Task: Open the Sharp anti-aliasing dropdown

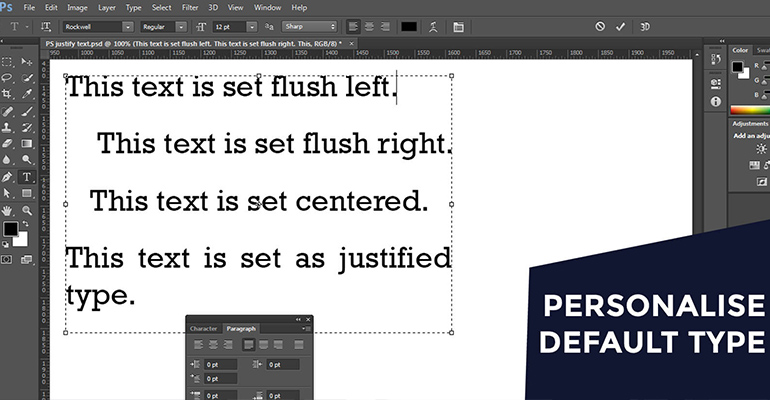Action: [309, 27]
